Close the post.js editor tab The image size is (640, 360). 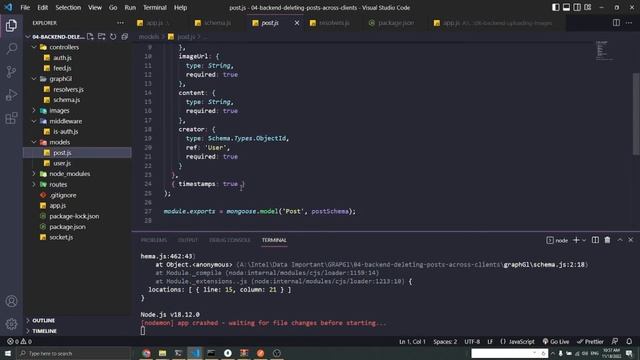(297, 23)
